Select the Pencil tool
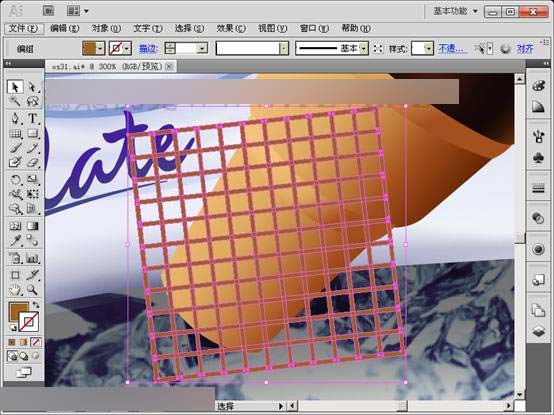This screenshot has height=415, width=554. pyautogui.click(x=32, y=148)
